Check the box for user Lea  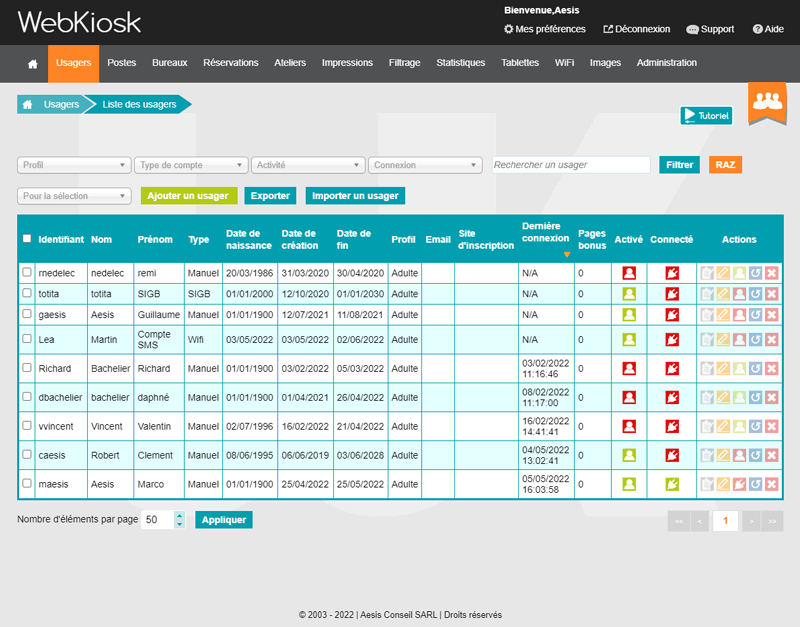[27, 339]
